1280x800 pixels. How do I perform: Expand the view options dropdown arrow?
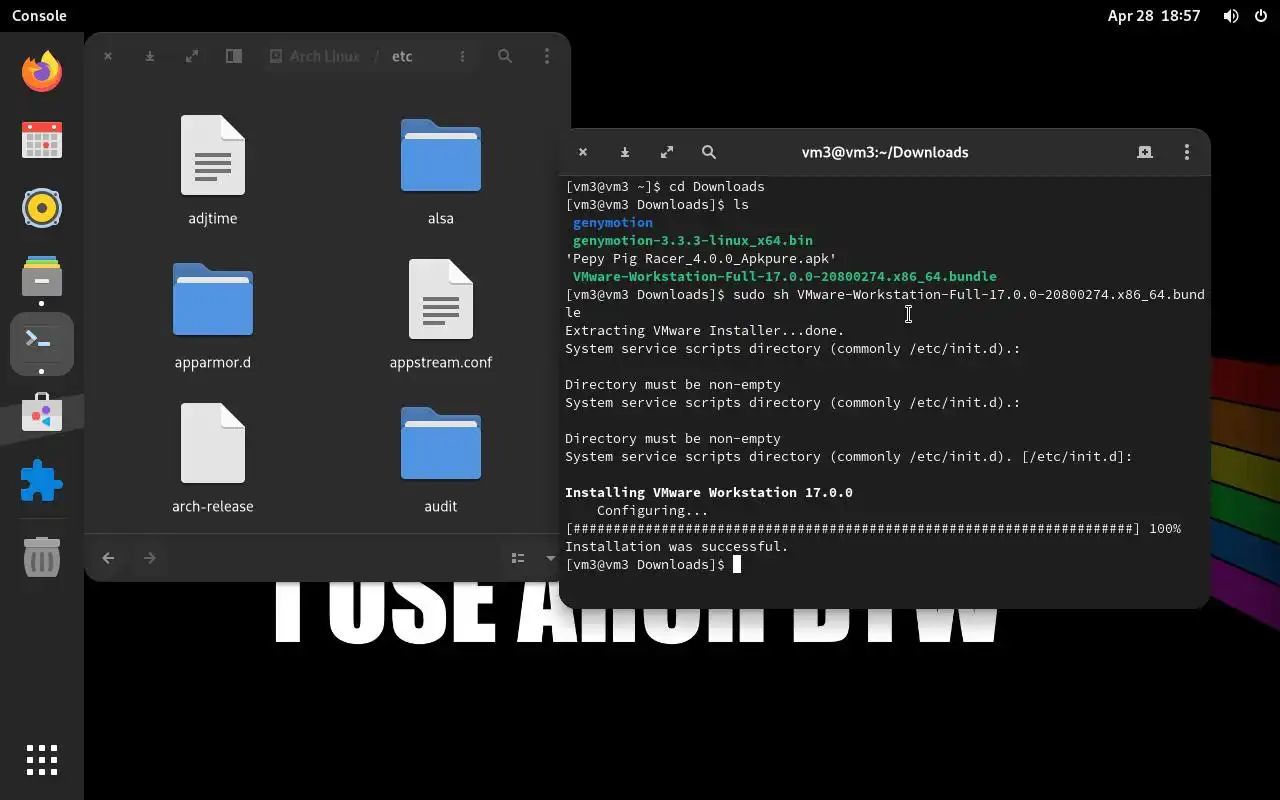tap(550, 557)
